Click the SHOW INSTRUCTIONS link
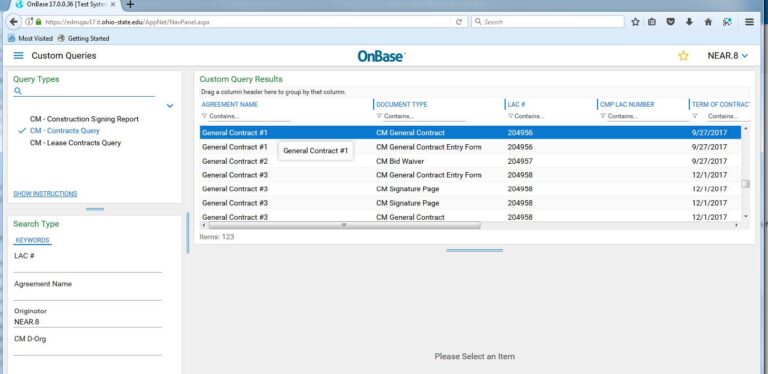The image size is (768, 374). click(45, 194)
